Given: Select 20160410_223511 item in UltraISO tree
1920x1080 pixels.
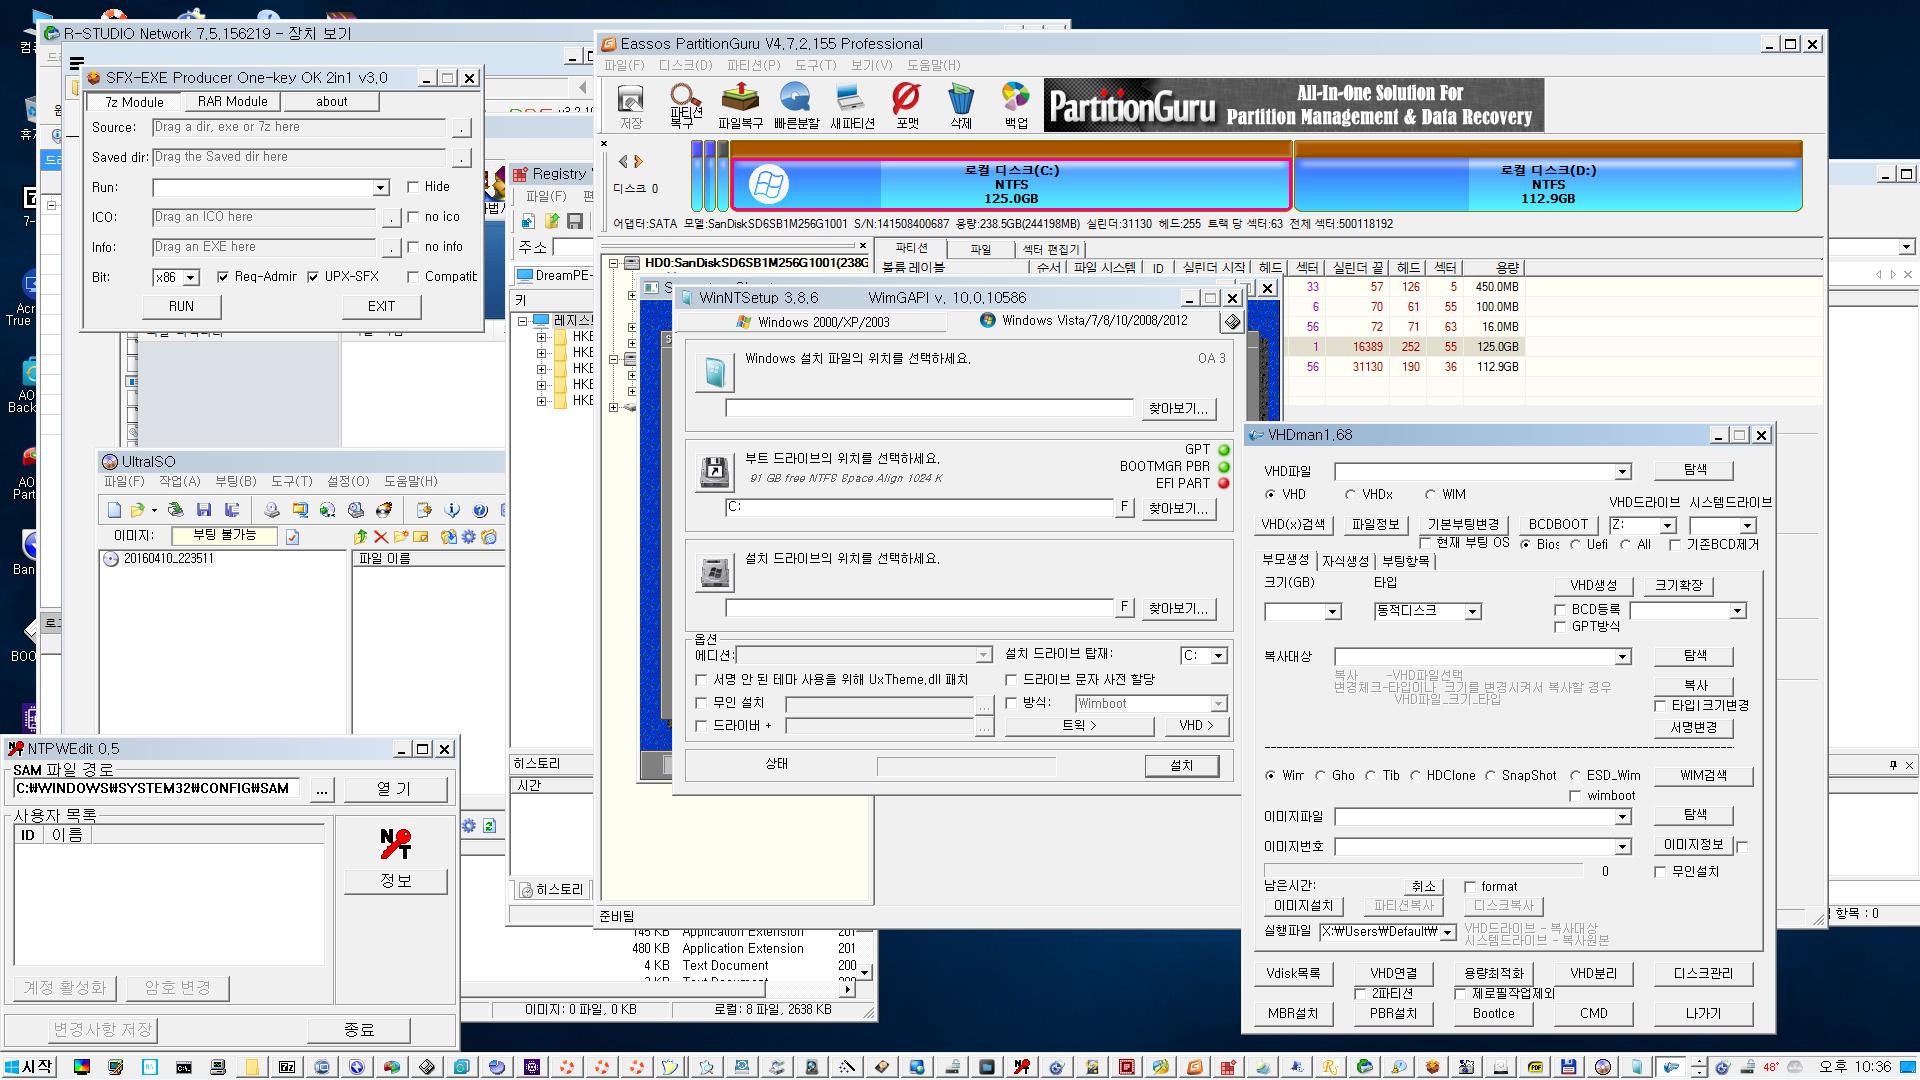Looking at the screenshot, I should pos(168,559).
